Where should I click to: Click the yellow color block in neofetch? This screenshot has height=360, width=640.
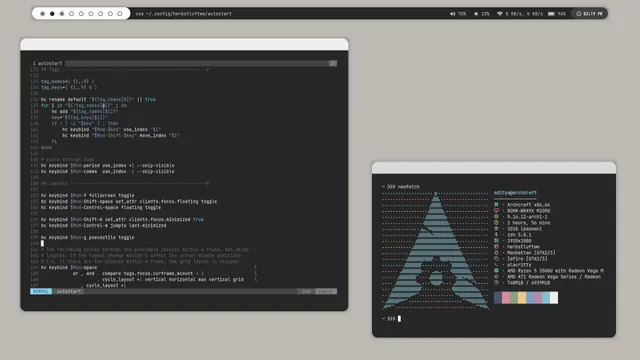click(522, 298)
